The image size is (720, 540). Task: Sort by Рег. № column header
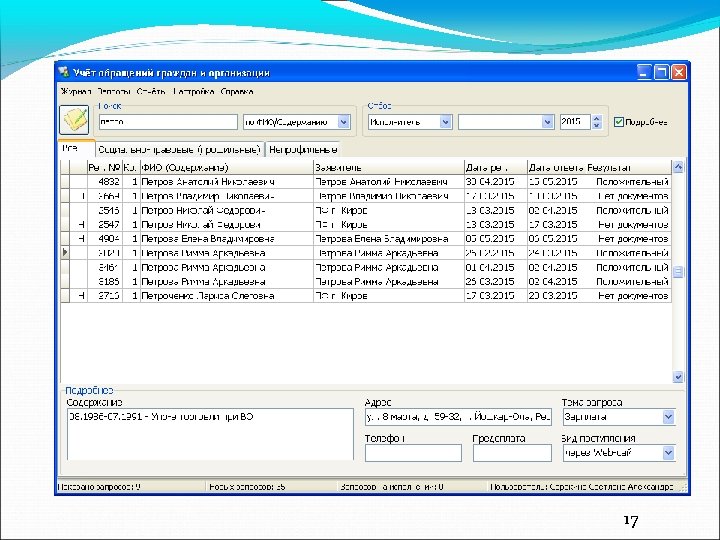[x=104, y=168]
